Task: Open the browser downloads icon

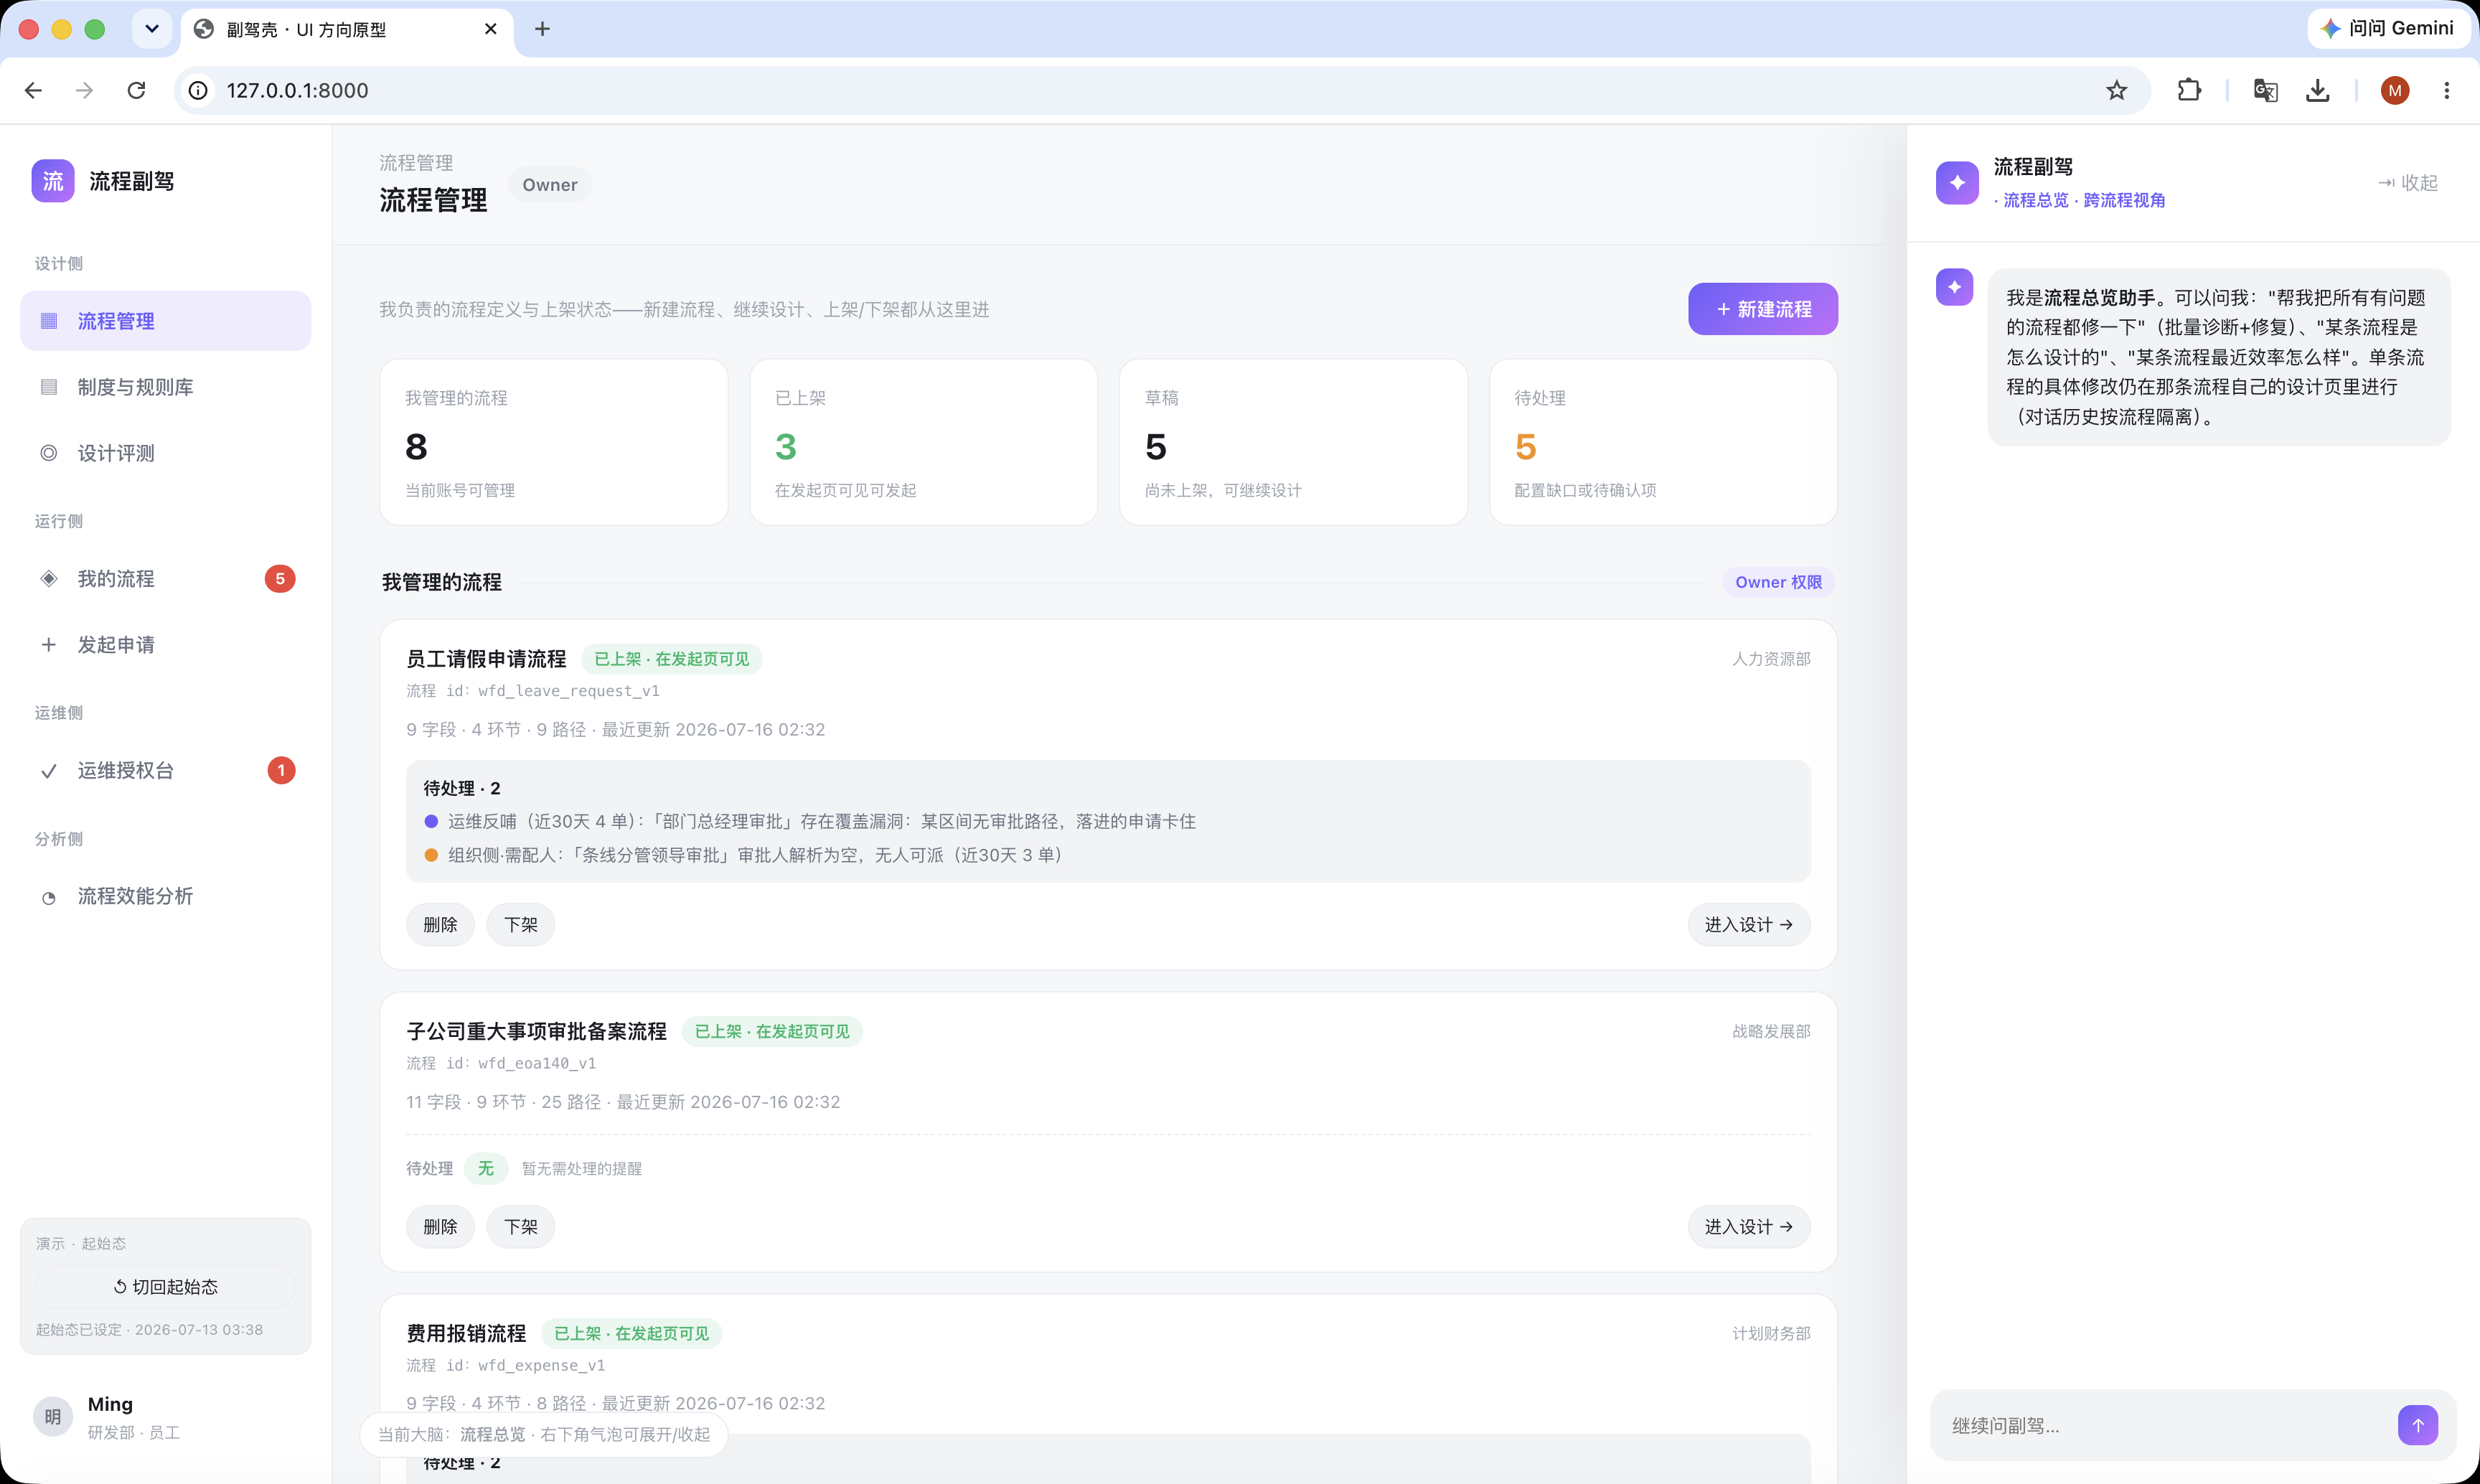Action: [x=2317, y=90]
